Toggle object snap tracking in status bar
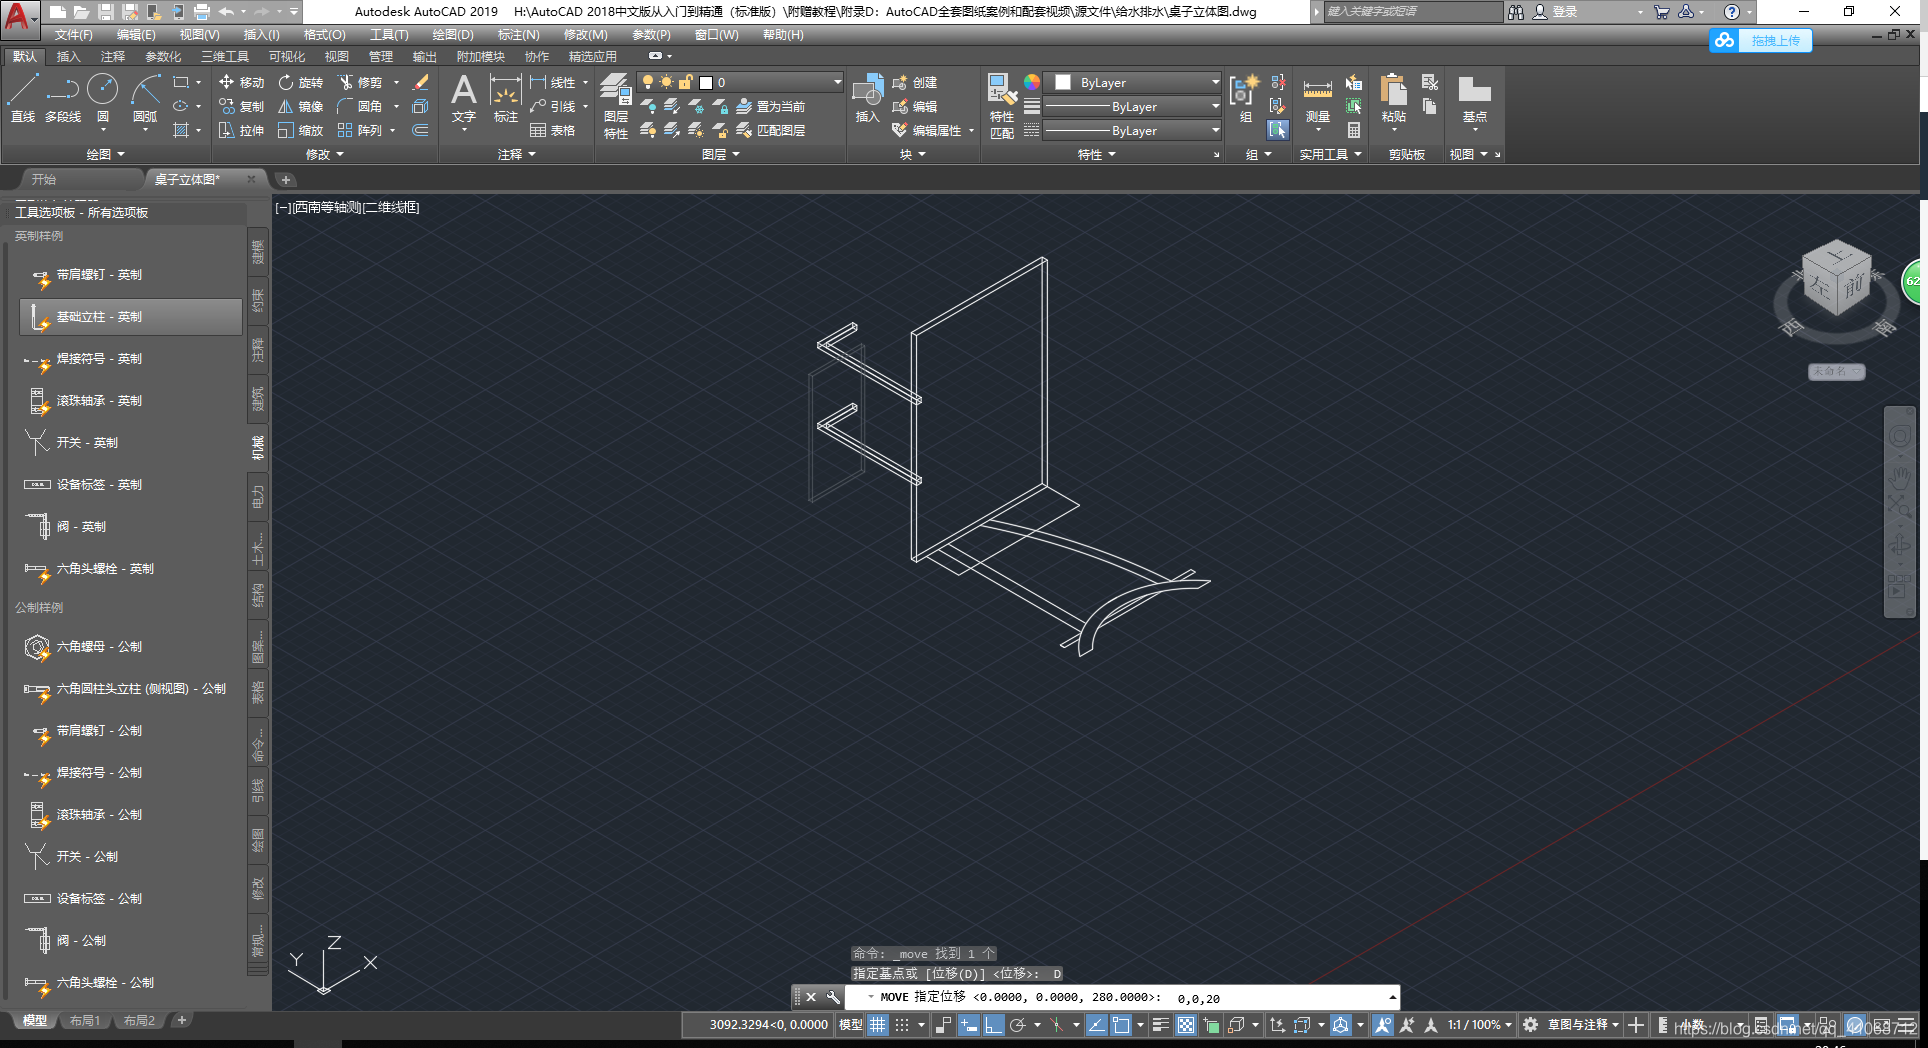Viewport: 1928px width, 1048px height. (1097, 1025)
